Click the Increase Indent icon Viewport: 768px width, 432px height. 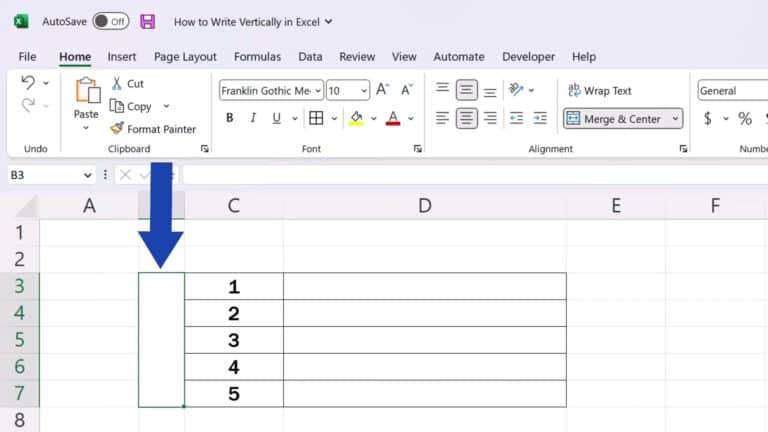tap(541, 118)
